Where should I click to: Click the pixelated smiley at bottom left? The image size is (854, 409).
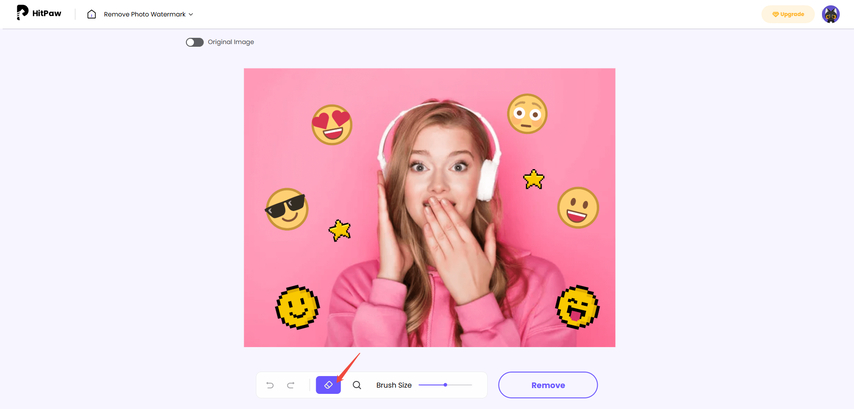point(297,307)
